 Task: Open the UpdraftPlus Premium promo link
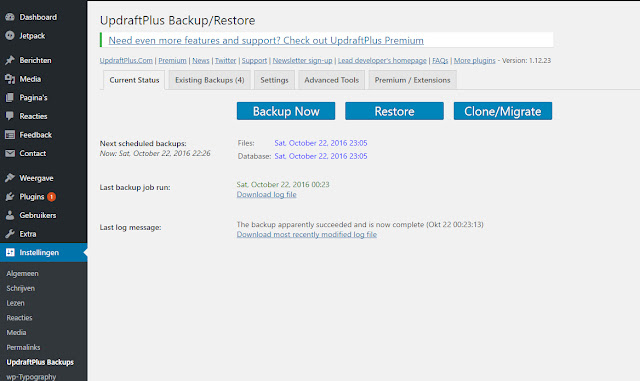click(x=266, y=40)
